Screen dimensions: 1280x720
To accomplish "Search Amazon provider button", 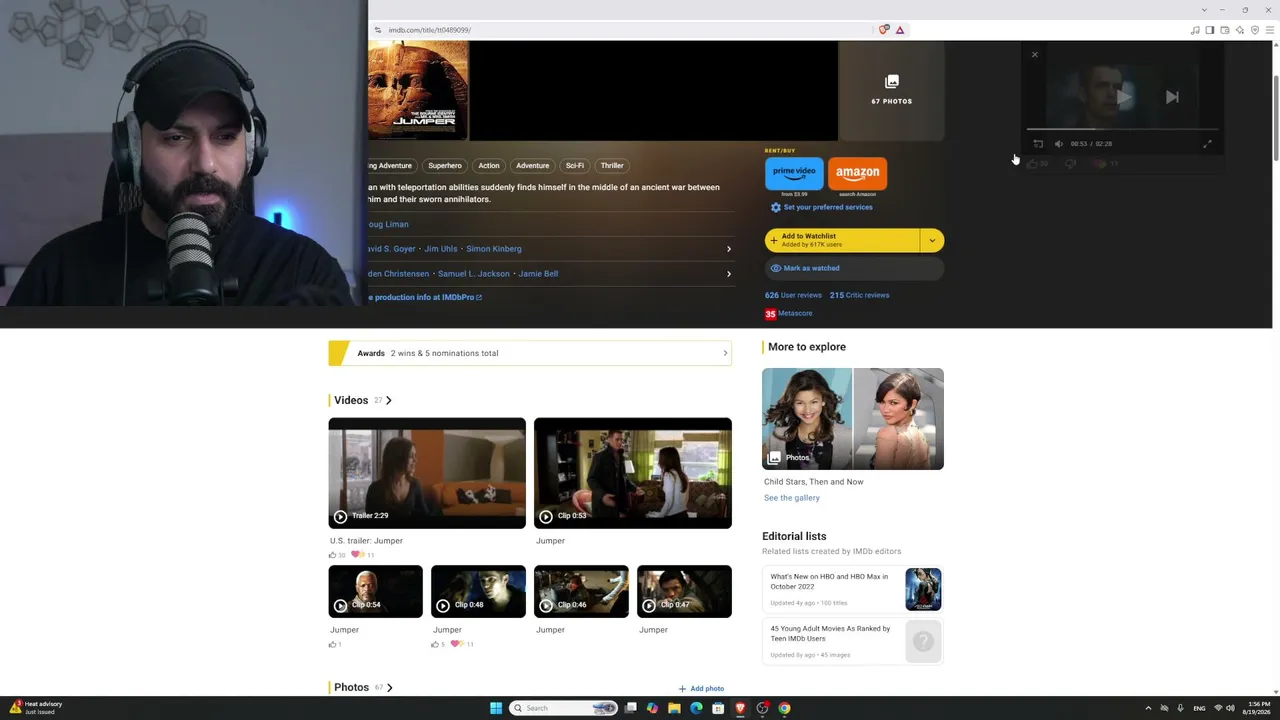I will [858, 173].
